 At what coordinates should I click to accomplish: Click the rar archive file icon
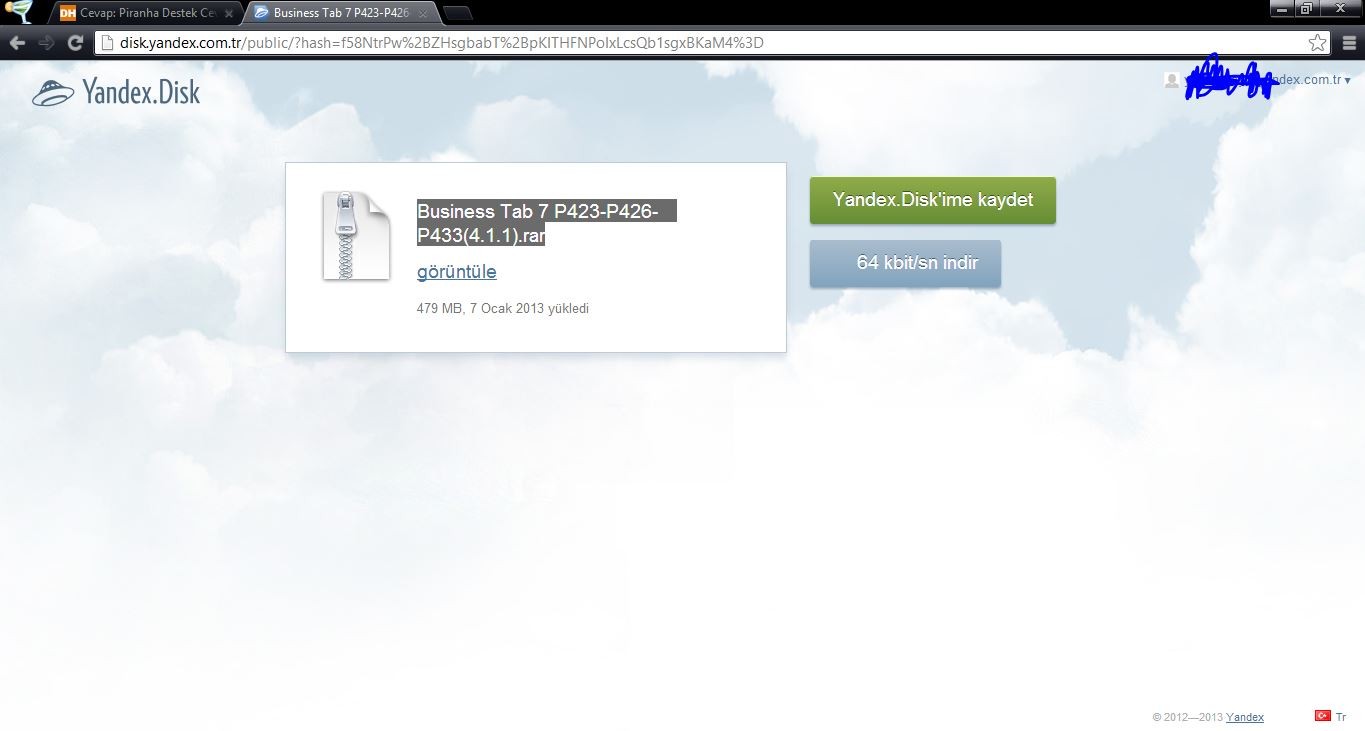pyautogui.click(x=356, y=235)
